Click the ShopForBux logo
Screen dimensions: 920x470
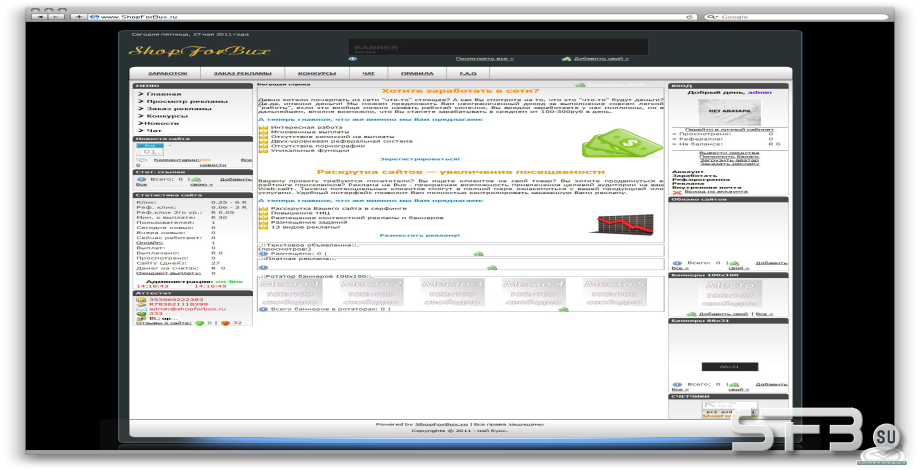pyautogui.click(x=199, y=51)
